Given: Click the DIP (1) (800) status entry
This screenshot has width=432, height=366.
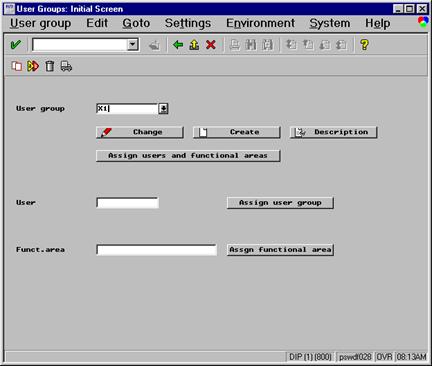Looking at the screenshot, I should tap(310, 357).
